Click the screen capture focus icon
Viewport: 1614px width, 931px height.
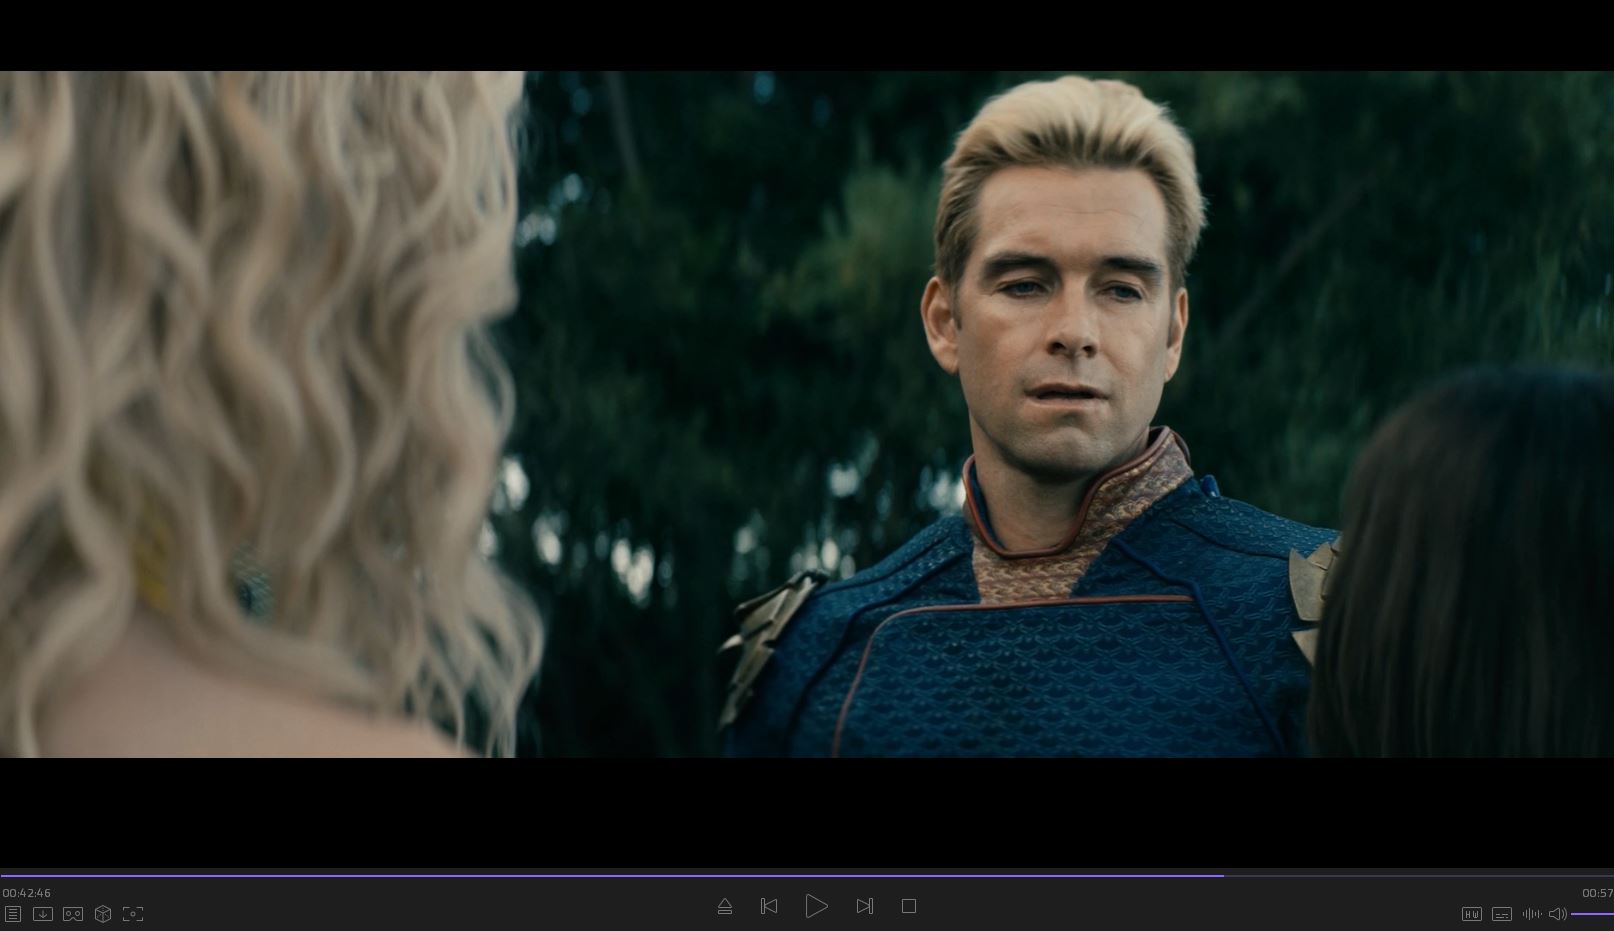click(133, 914)
